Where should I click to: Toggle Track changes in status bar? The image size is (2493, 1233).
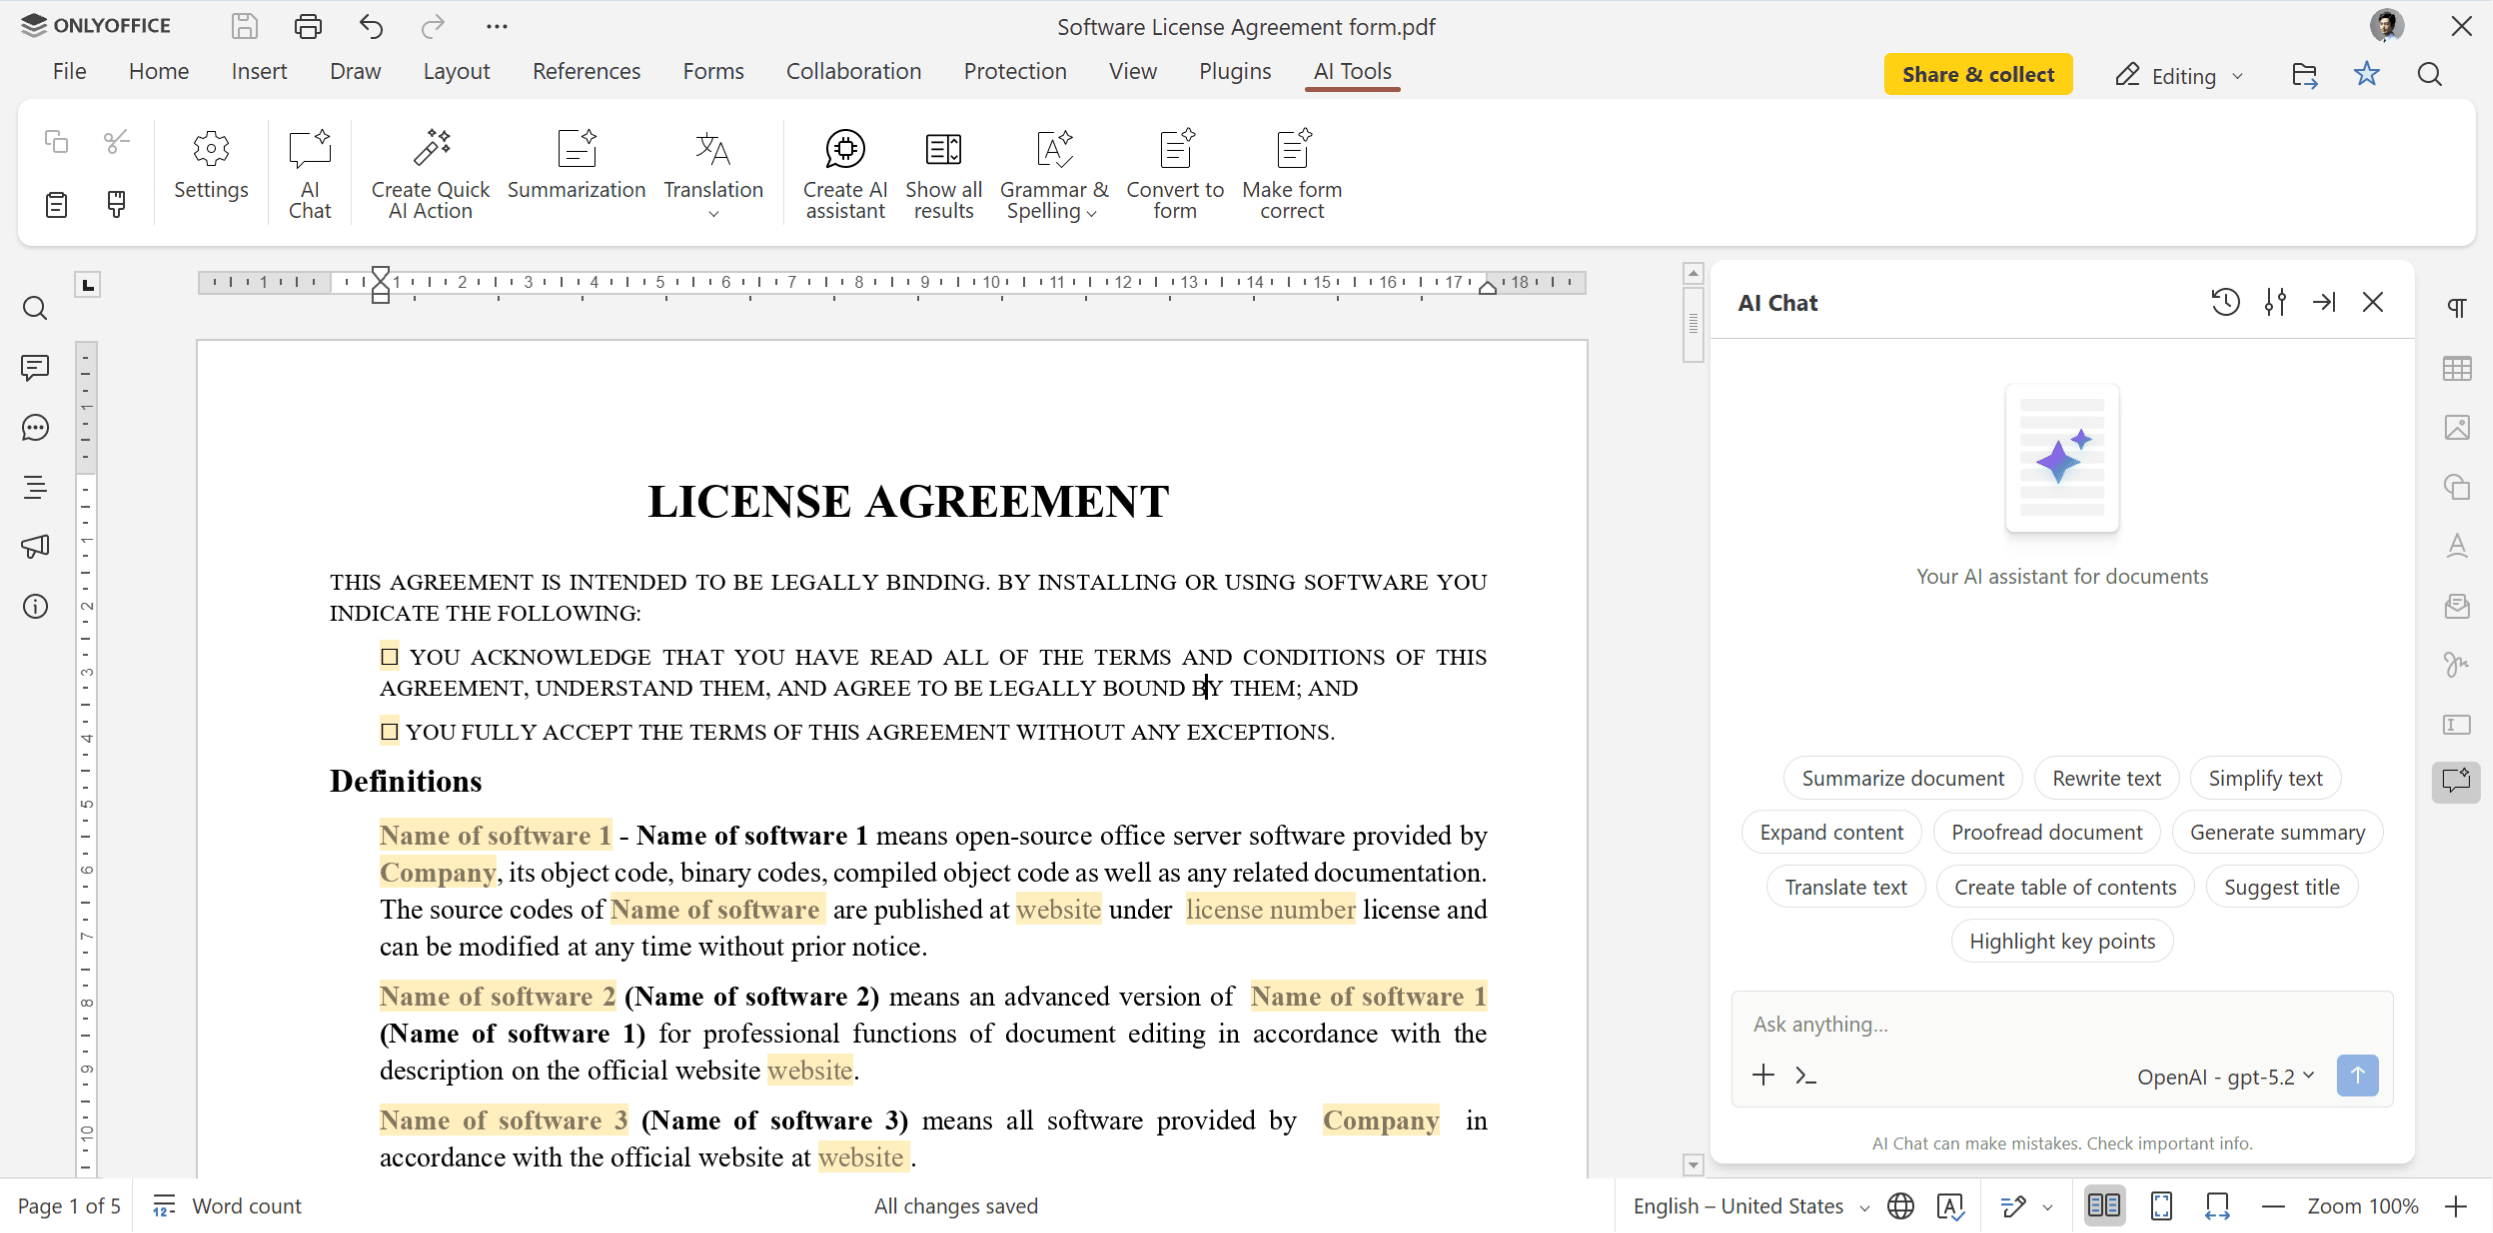click(2014, 1206)
